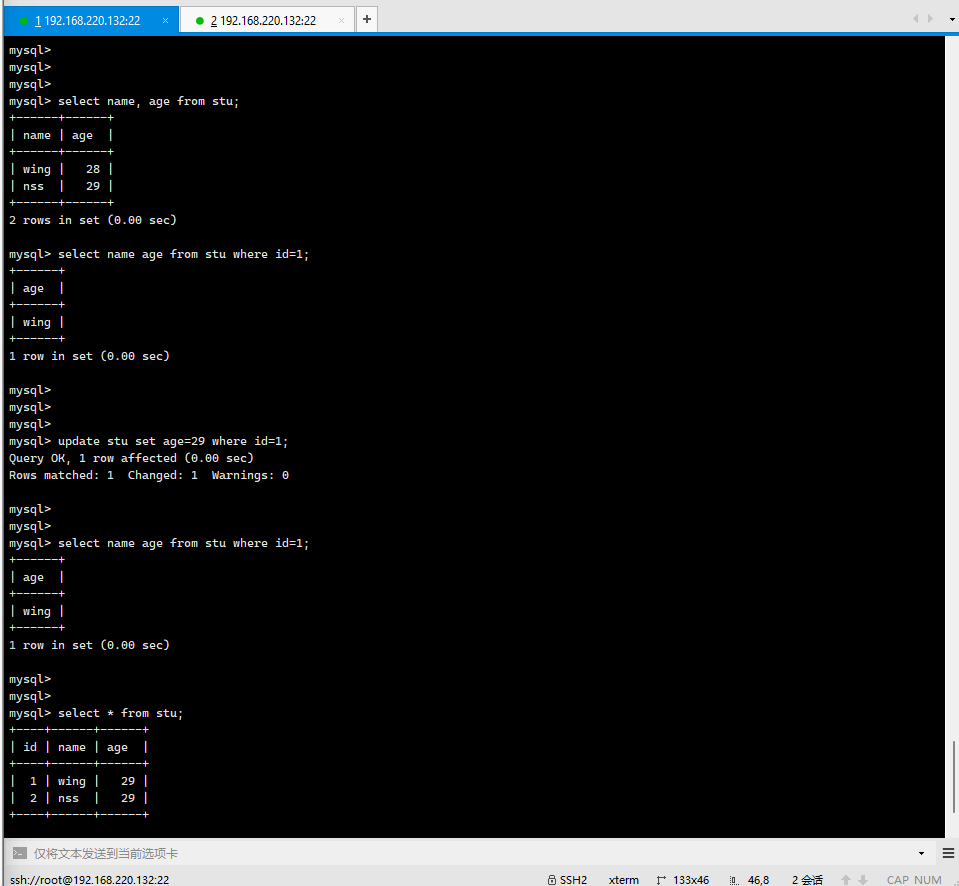
Task: Click 'Query OK, 1 row affected' output line
Action: click(x=131, y=458)
